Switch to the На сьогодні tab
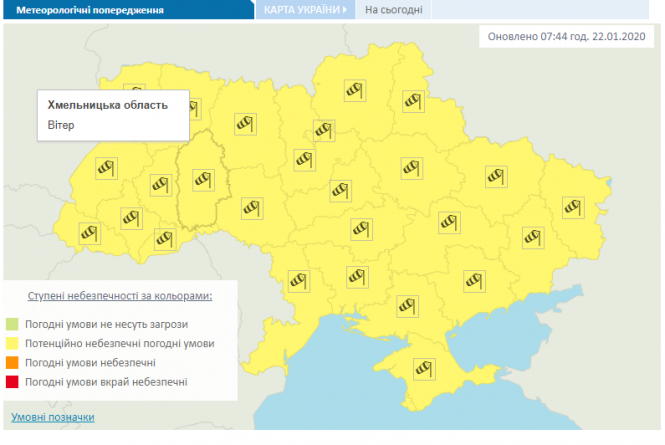Screen dimensions: 665x445 pyautogui.click(x=392, y=11)
